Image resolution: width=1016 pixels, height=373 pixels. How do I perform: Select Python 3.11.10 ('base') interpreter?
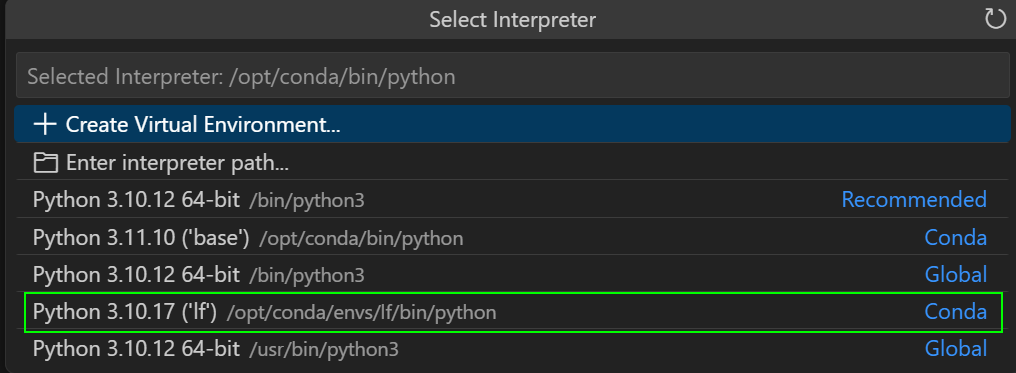click(x=513, y=238)
